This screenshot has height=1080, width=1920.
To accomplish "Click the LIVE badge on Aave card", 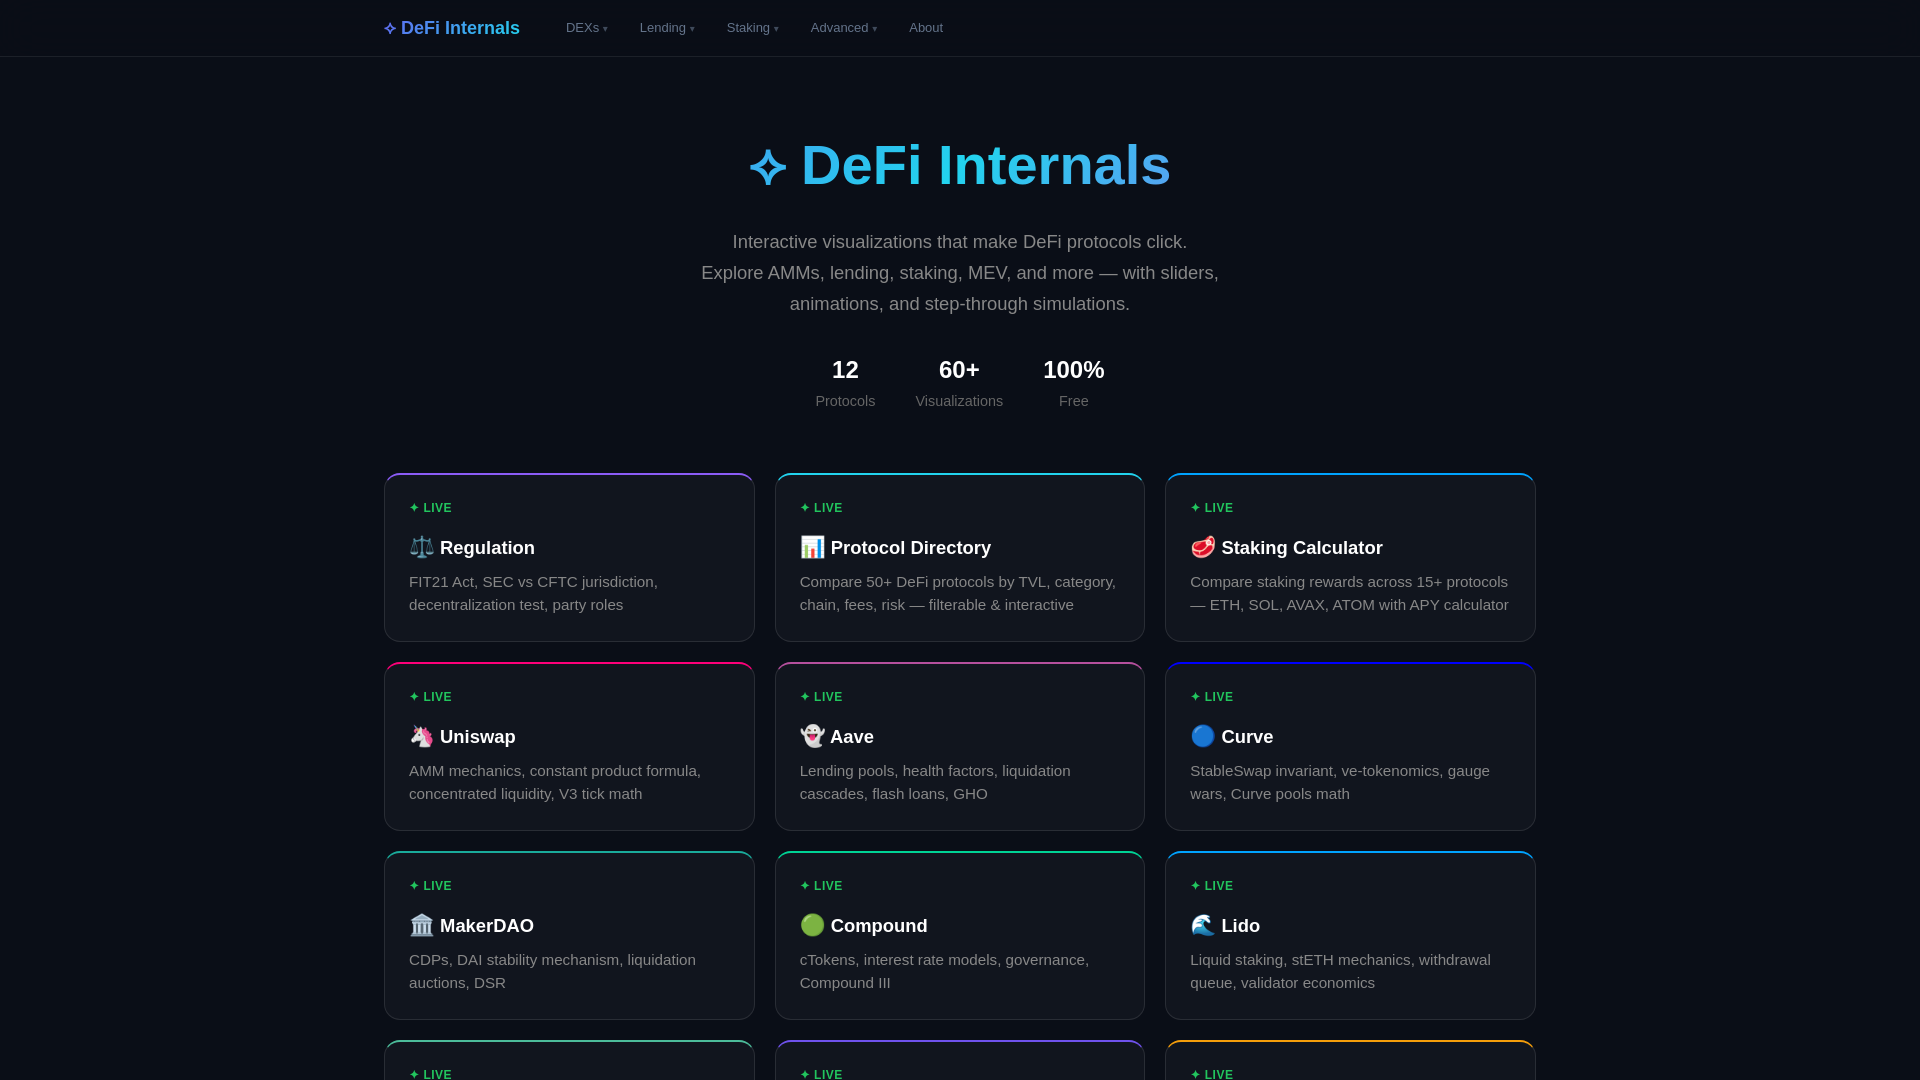I will (821, 697).
